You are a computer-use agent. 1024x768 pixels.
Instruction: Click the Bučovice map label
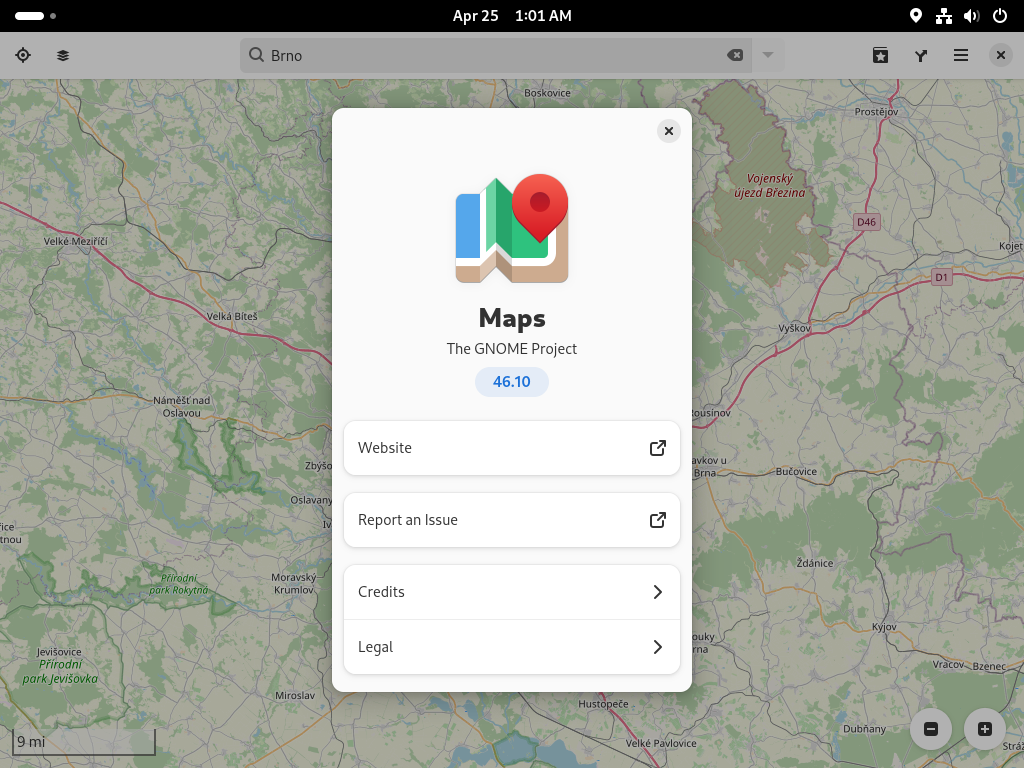click(796, 472)
